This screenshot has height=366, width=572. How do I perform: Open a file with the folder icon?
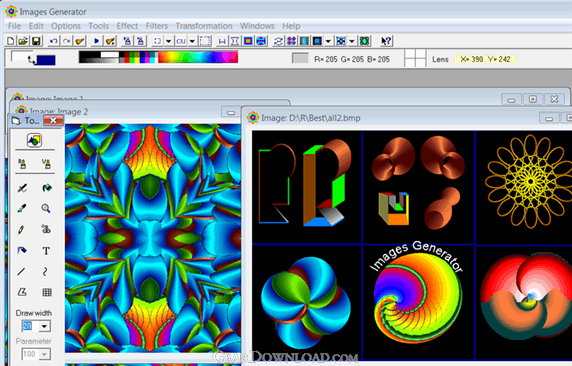click(x=23, y=41)
